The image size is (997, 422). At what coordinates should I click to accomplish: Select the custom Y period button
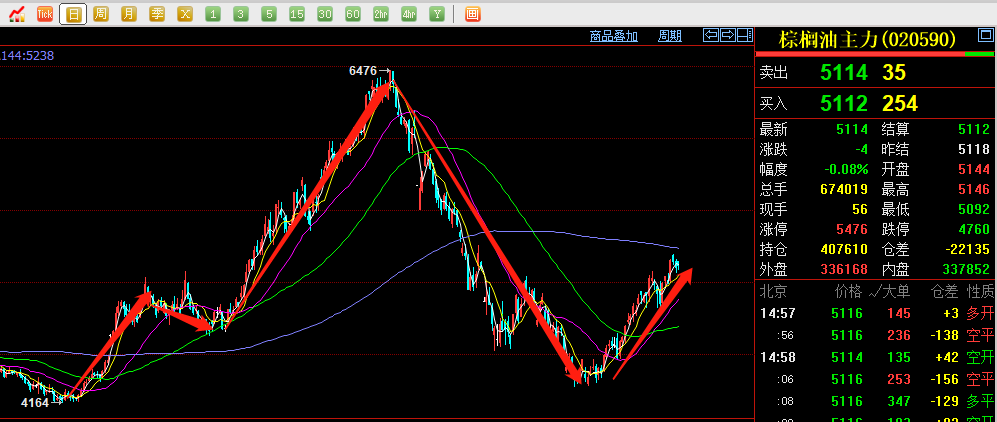click(x=437, y=13)
